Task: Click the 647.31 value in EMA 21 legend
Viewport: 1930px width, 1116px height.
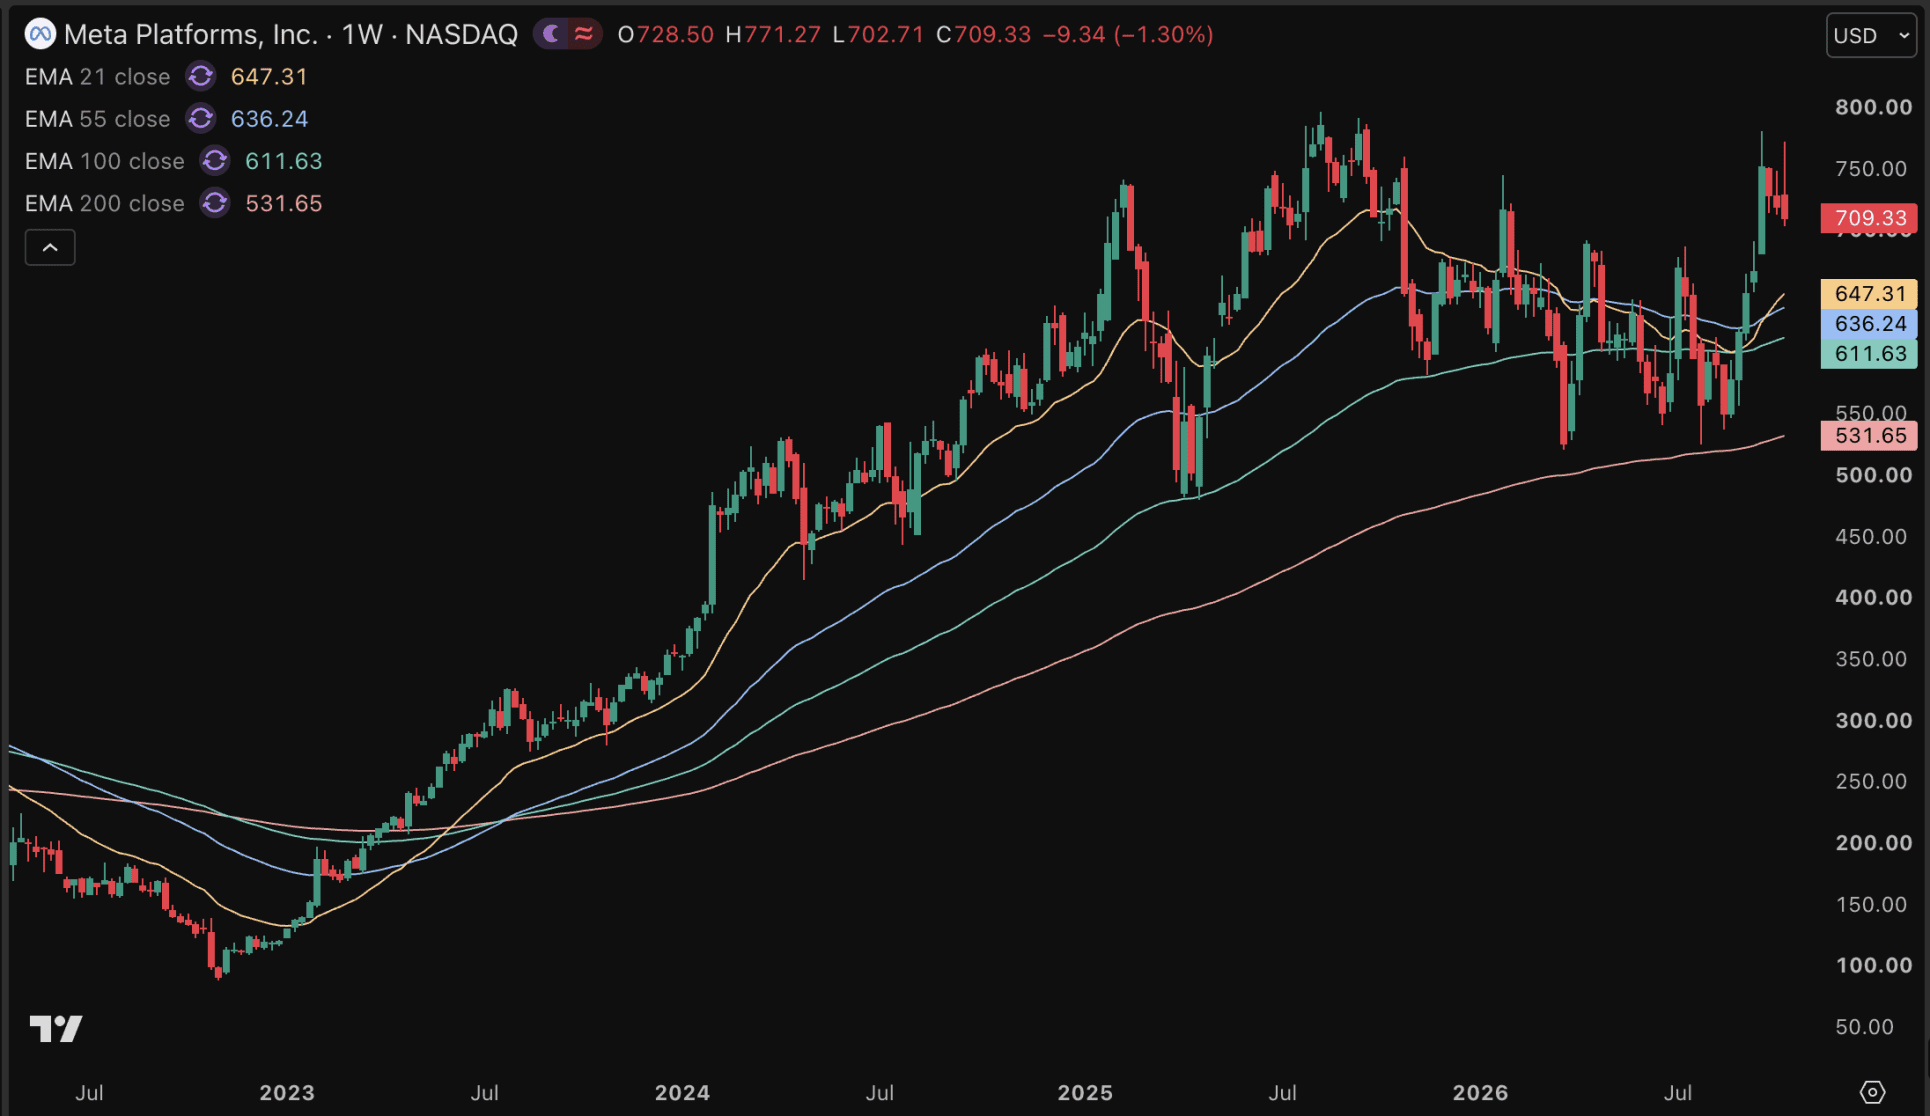Action: click(269, 77)
